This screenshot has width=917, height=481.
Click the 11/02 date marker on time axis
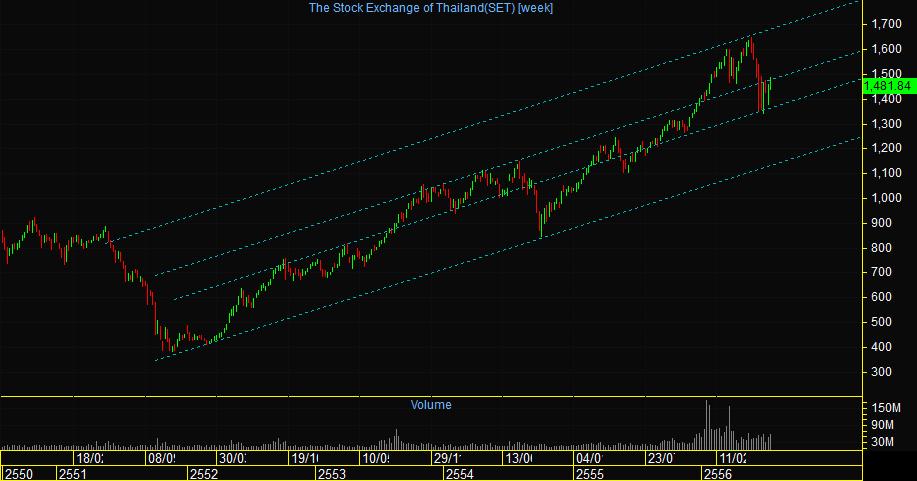tap(733, 458)
